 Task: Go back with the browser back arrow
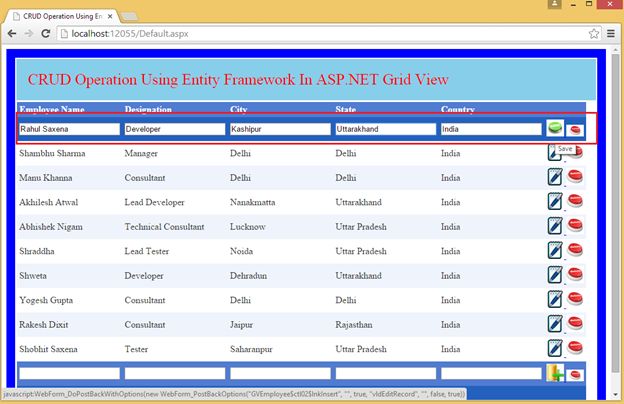coord(12,33)
